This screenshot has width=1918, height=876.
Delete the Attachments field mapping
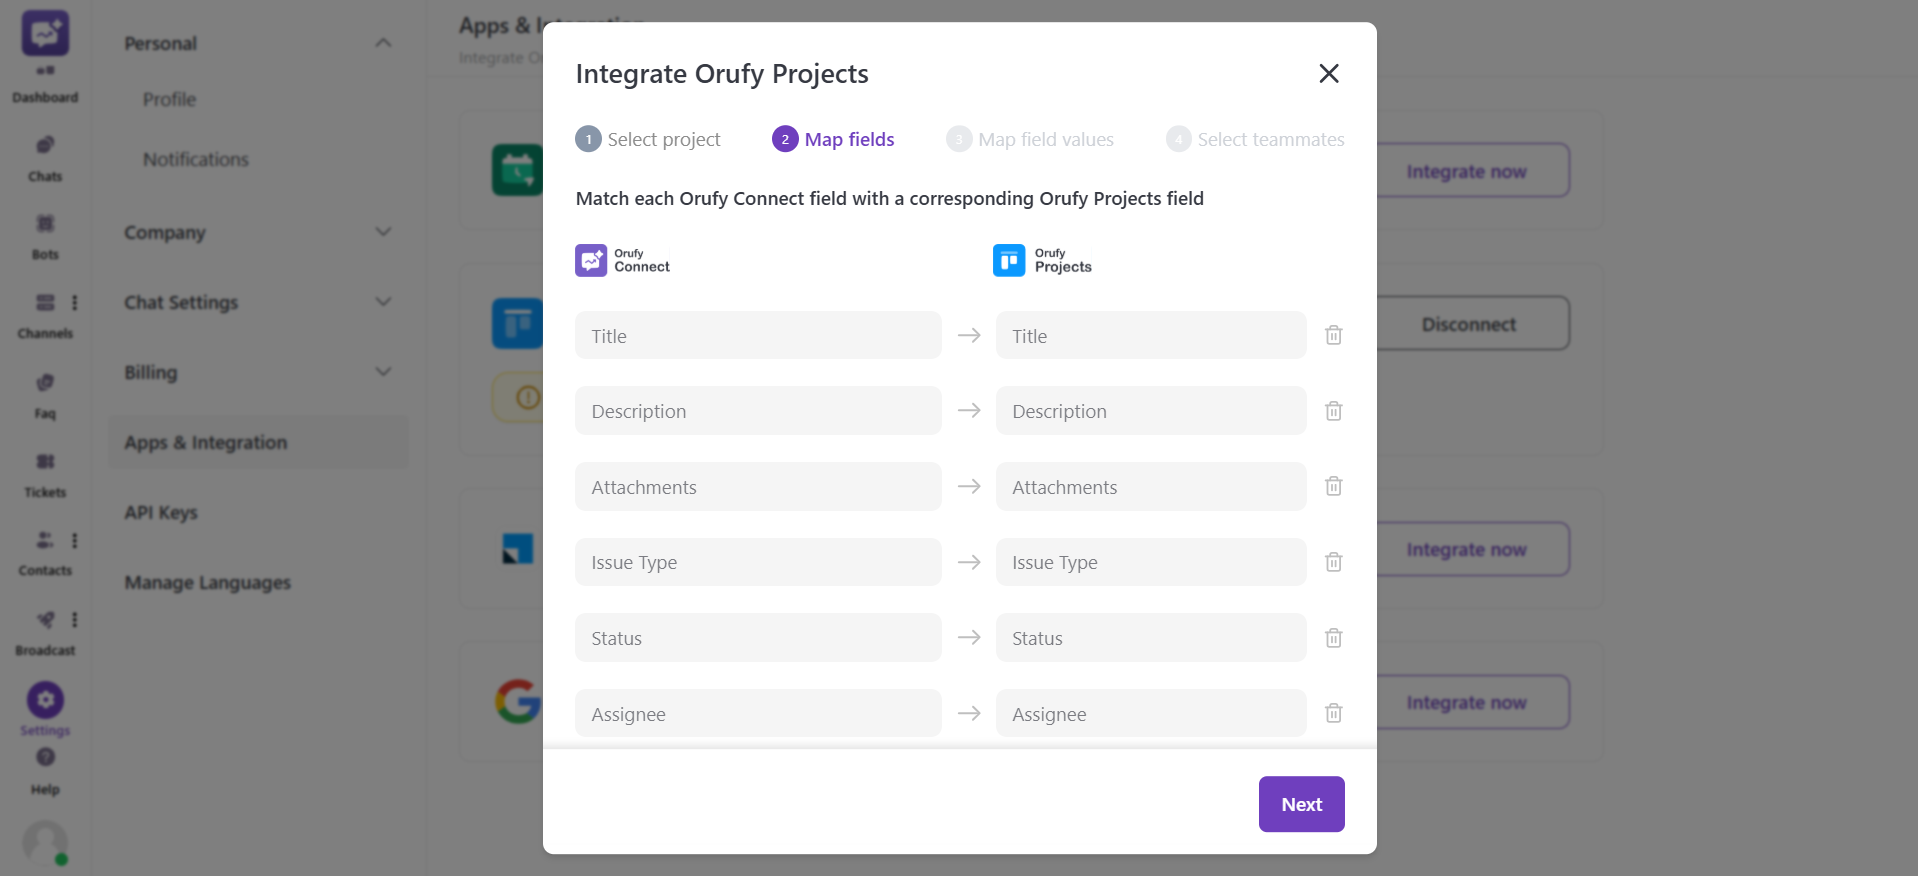[1333, 486]
